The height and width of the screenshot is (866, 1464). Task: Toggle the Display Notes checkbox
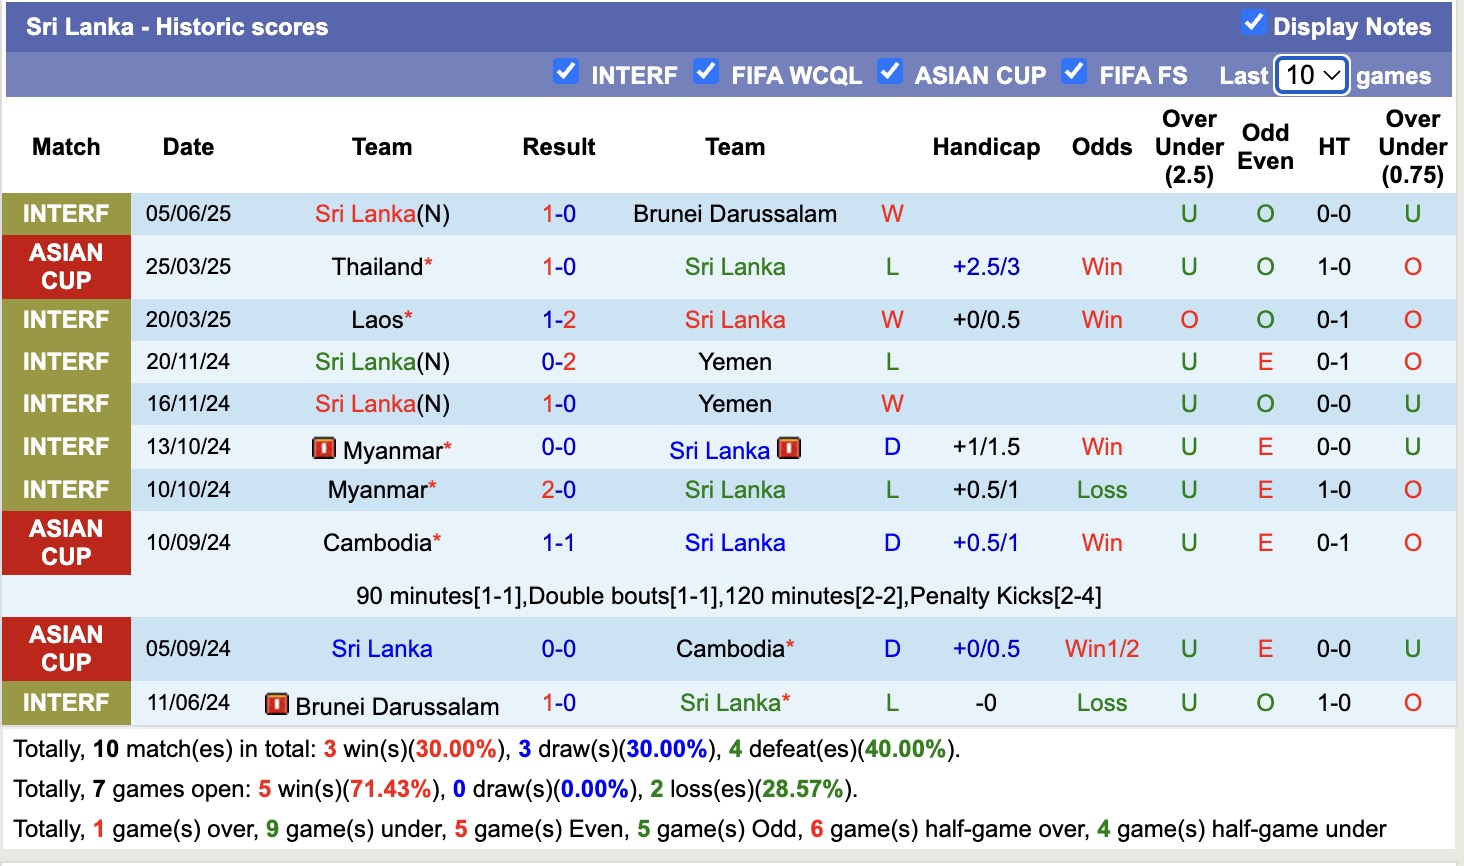click(1253, 23)
